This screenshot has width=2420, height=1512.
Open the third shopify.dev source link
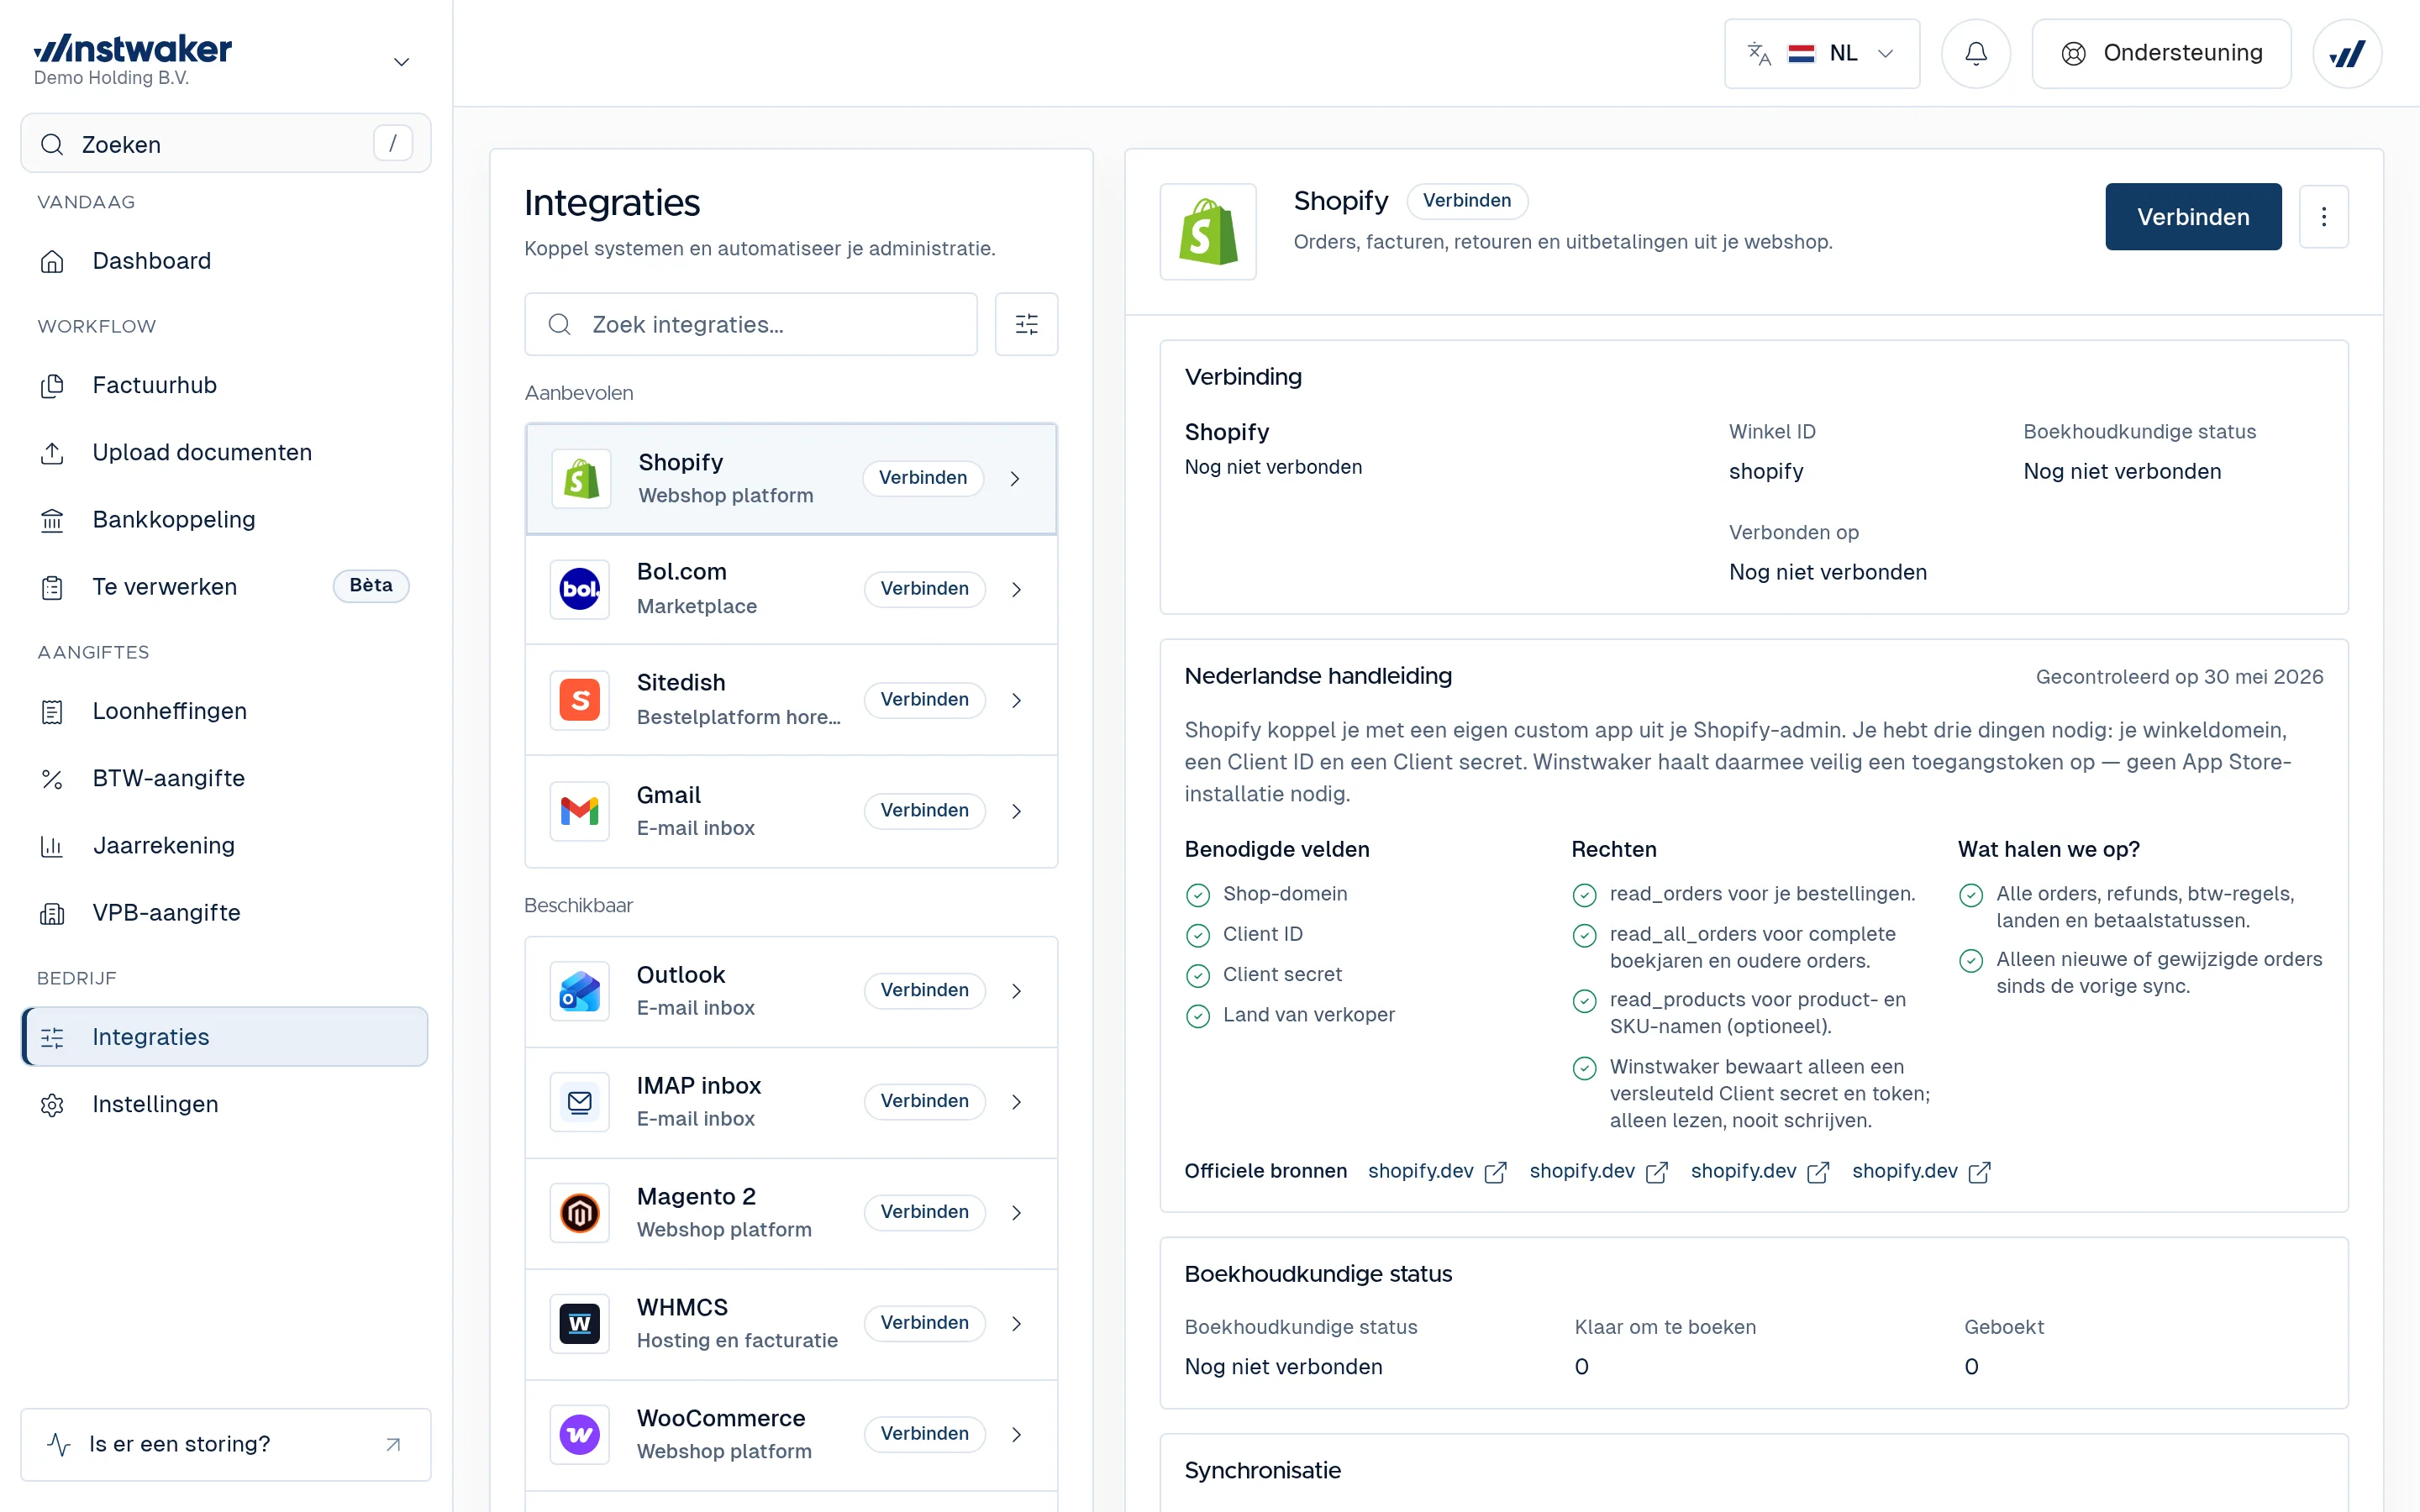coord(1760,1172)
